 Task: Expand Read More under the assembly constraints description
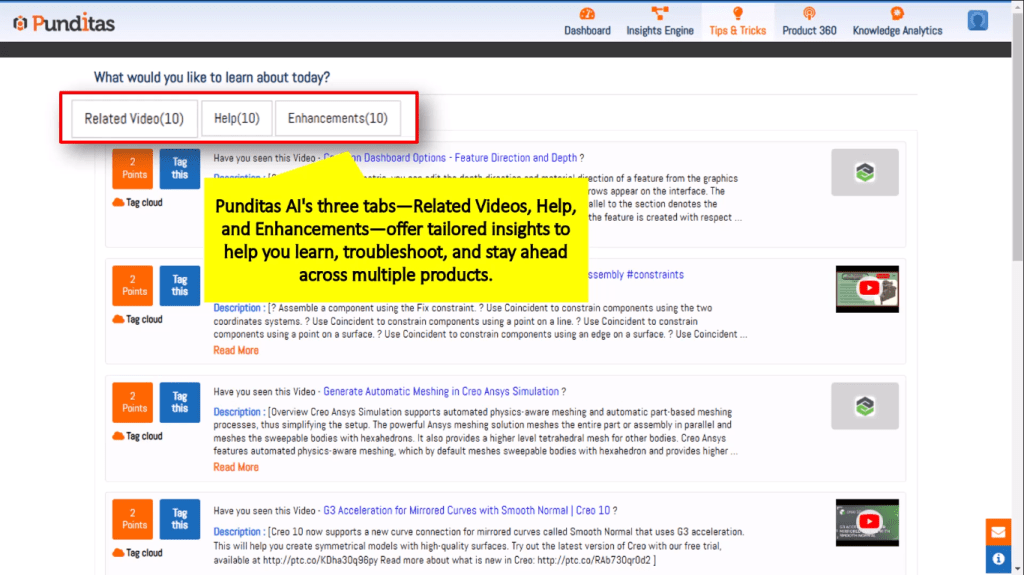(236, 350)
